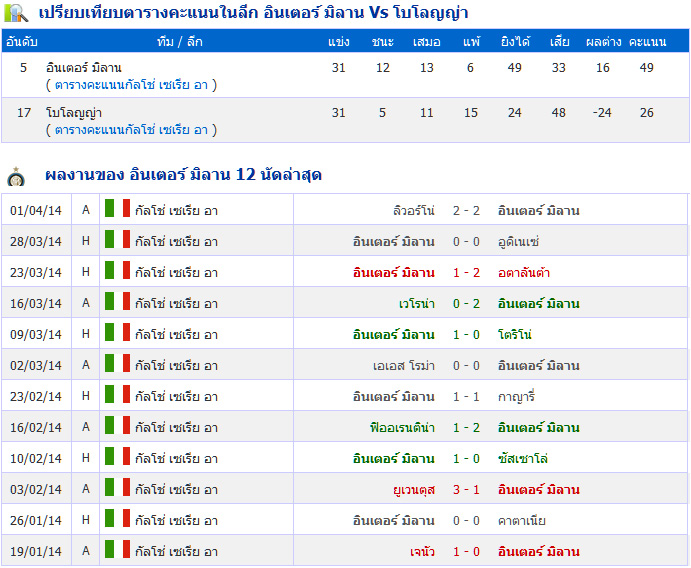Click the คะแนน column header
Screen dimensions: 691x568
point(647,42)
